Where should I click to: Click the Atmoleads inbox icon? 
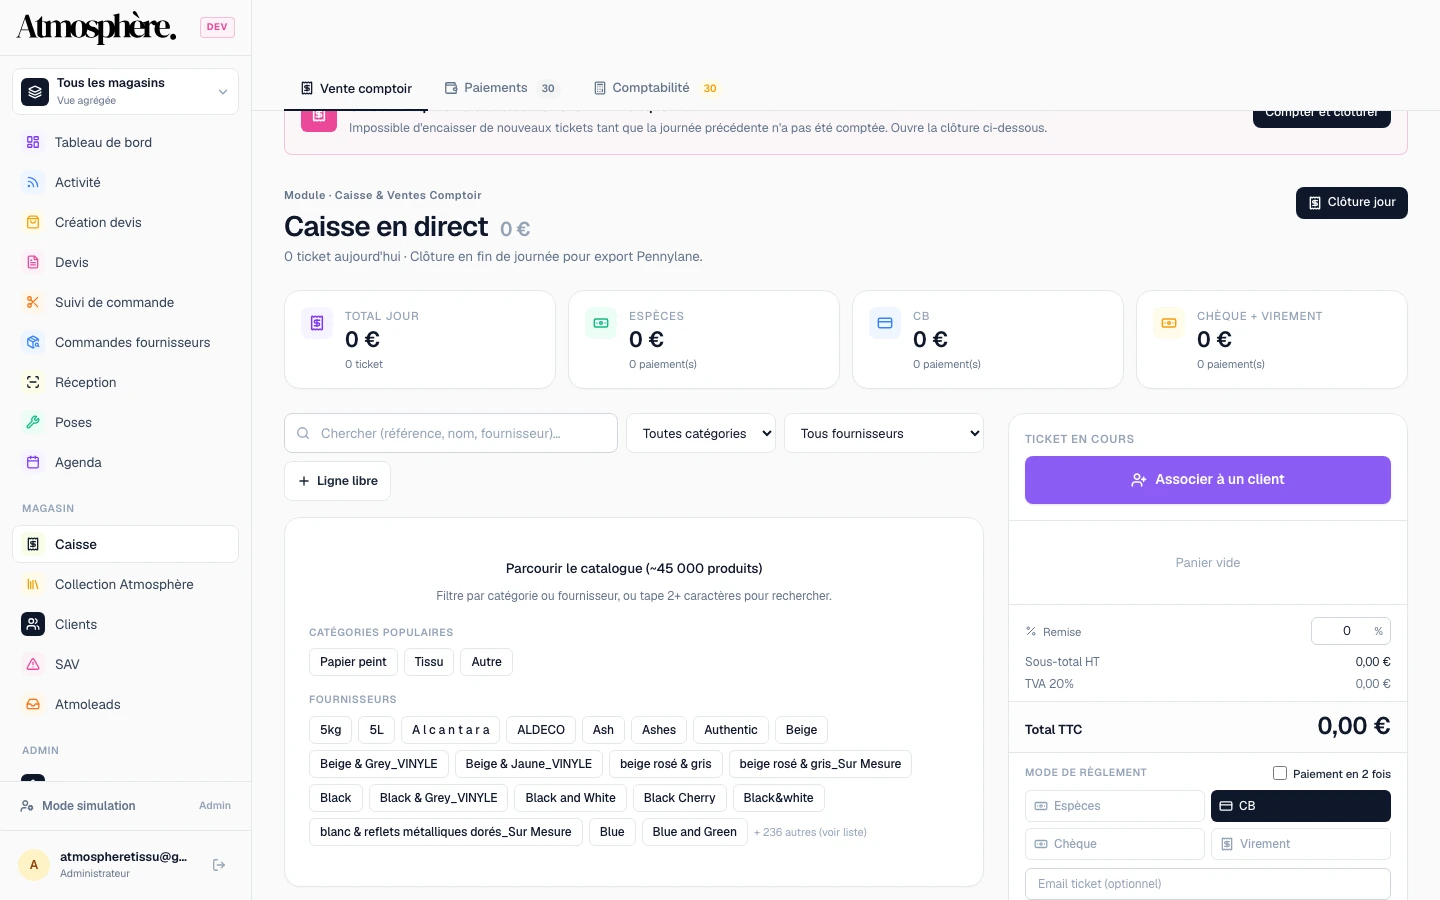[33, 704]
